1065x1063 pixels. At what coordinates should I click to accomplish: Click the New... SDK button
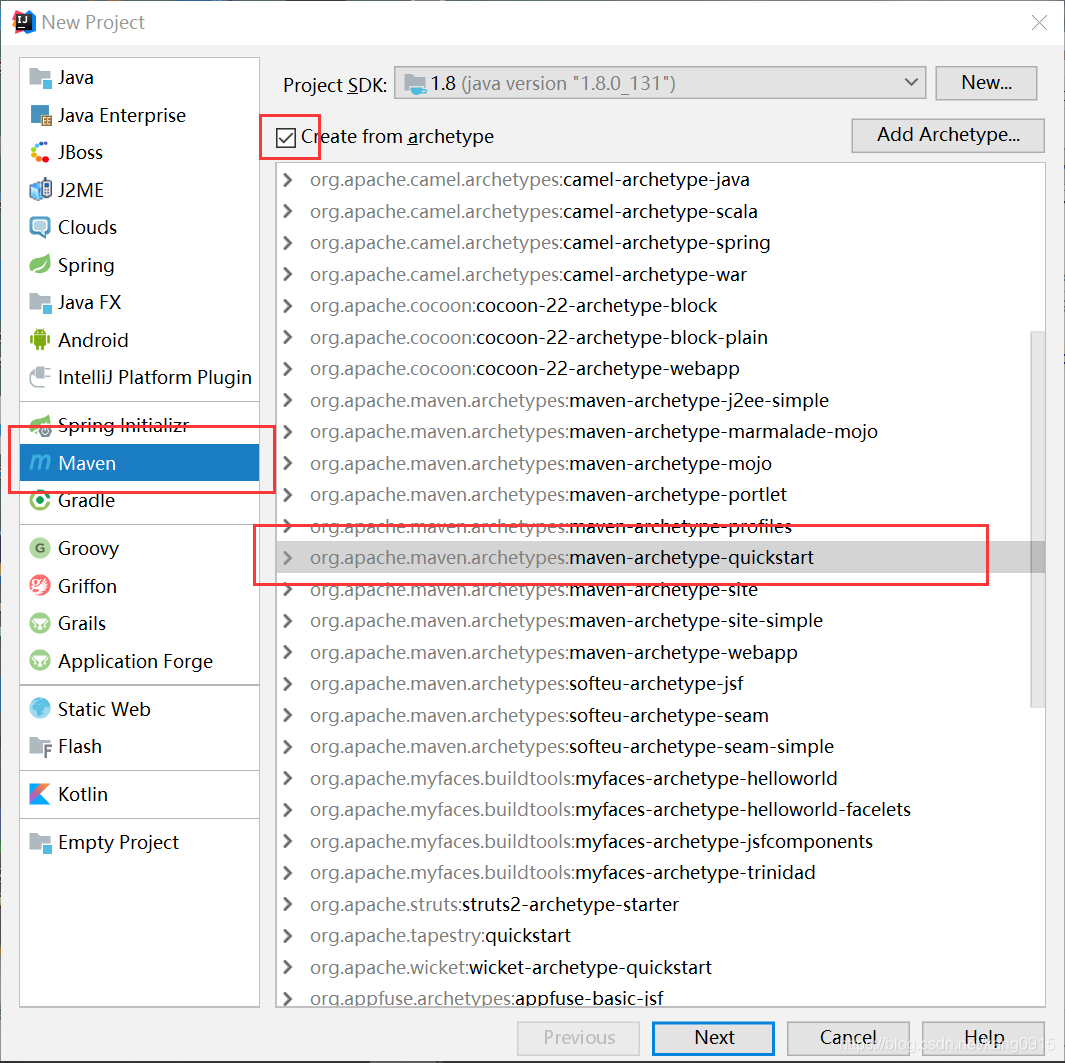[986, 83]
